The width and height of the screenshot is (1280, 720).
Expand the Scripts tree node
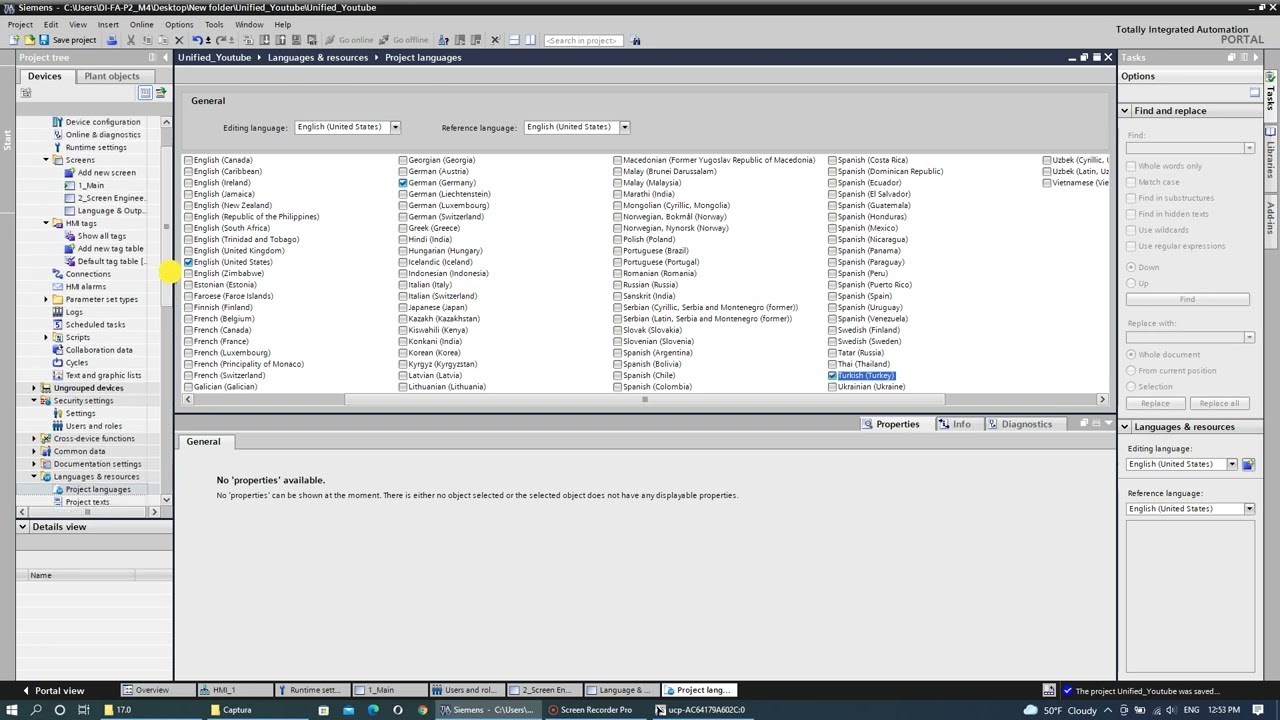click(45, 337)
